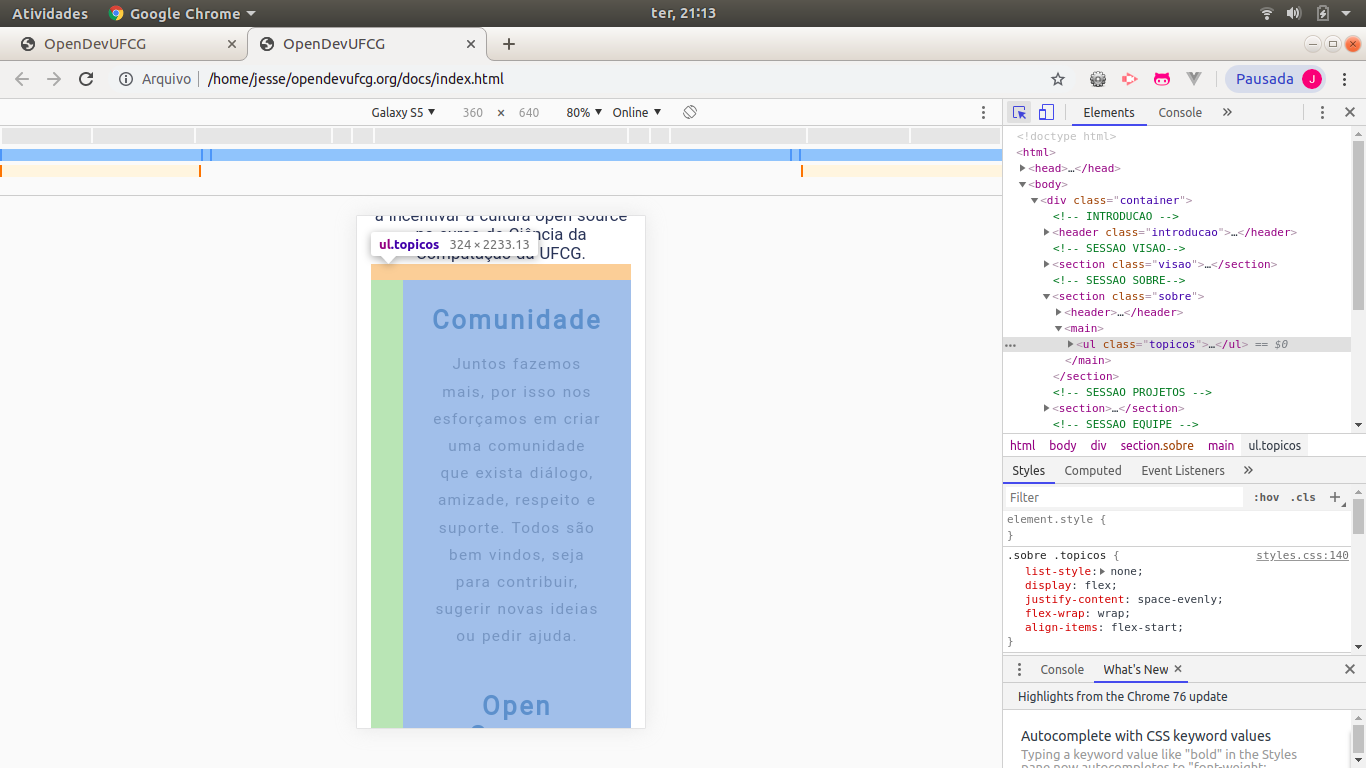Expand the ul topicos node

pos(1071,344)
